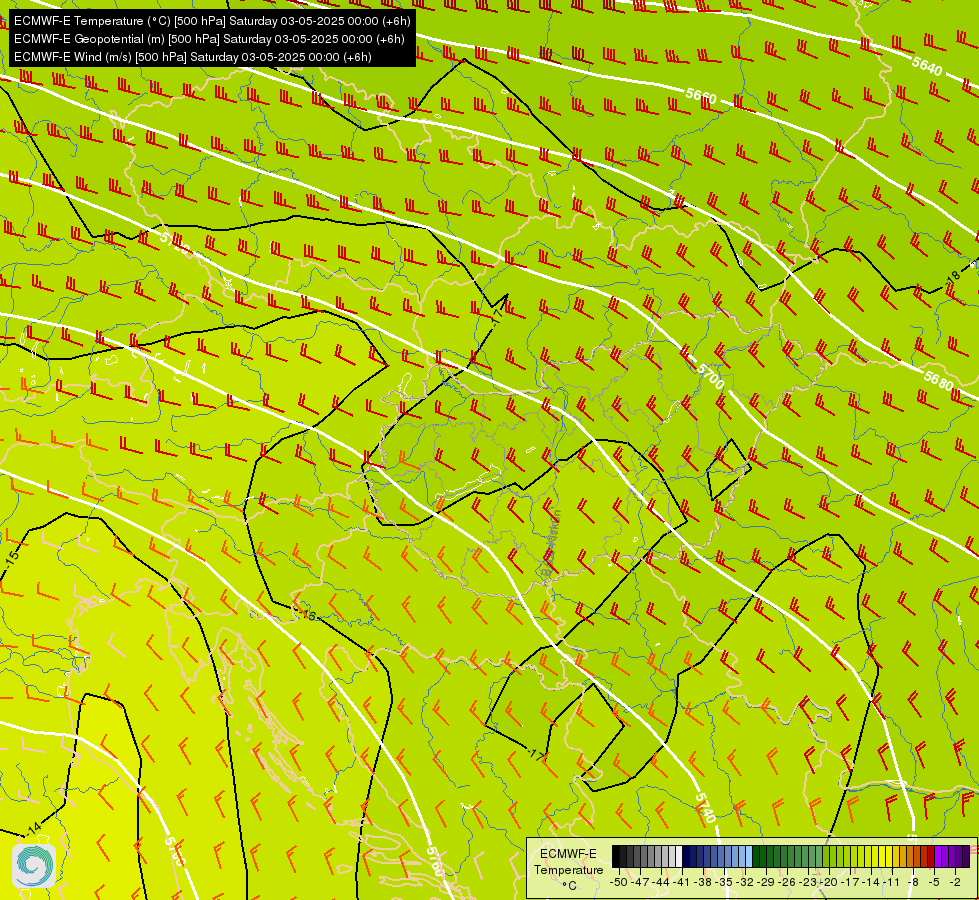This screenshot has width=979, height=900.
Task: Click the -17 label on the small closed southern contour
Action: (536, 754)
